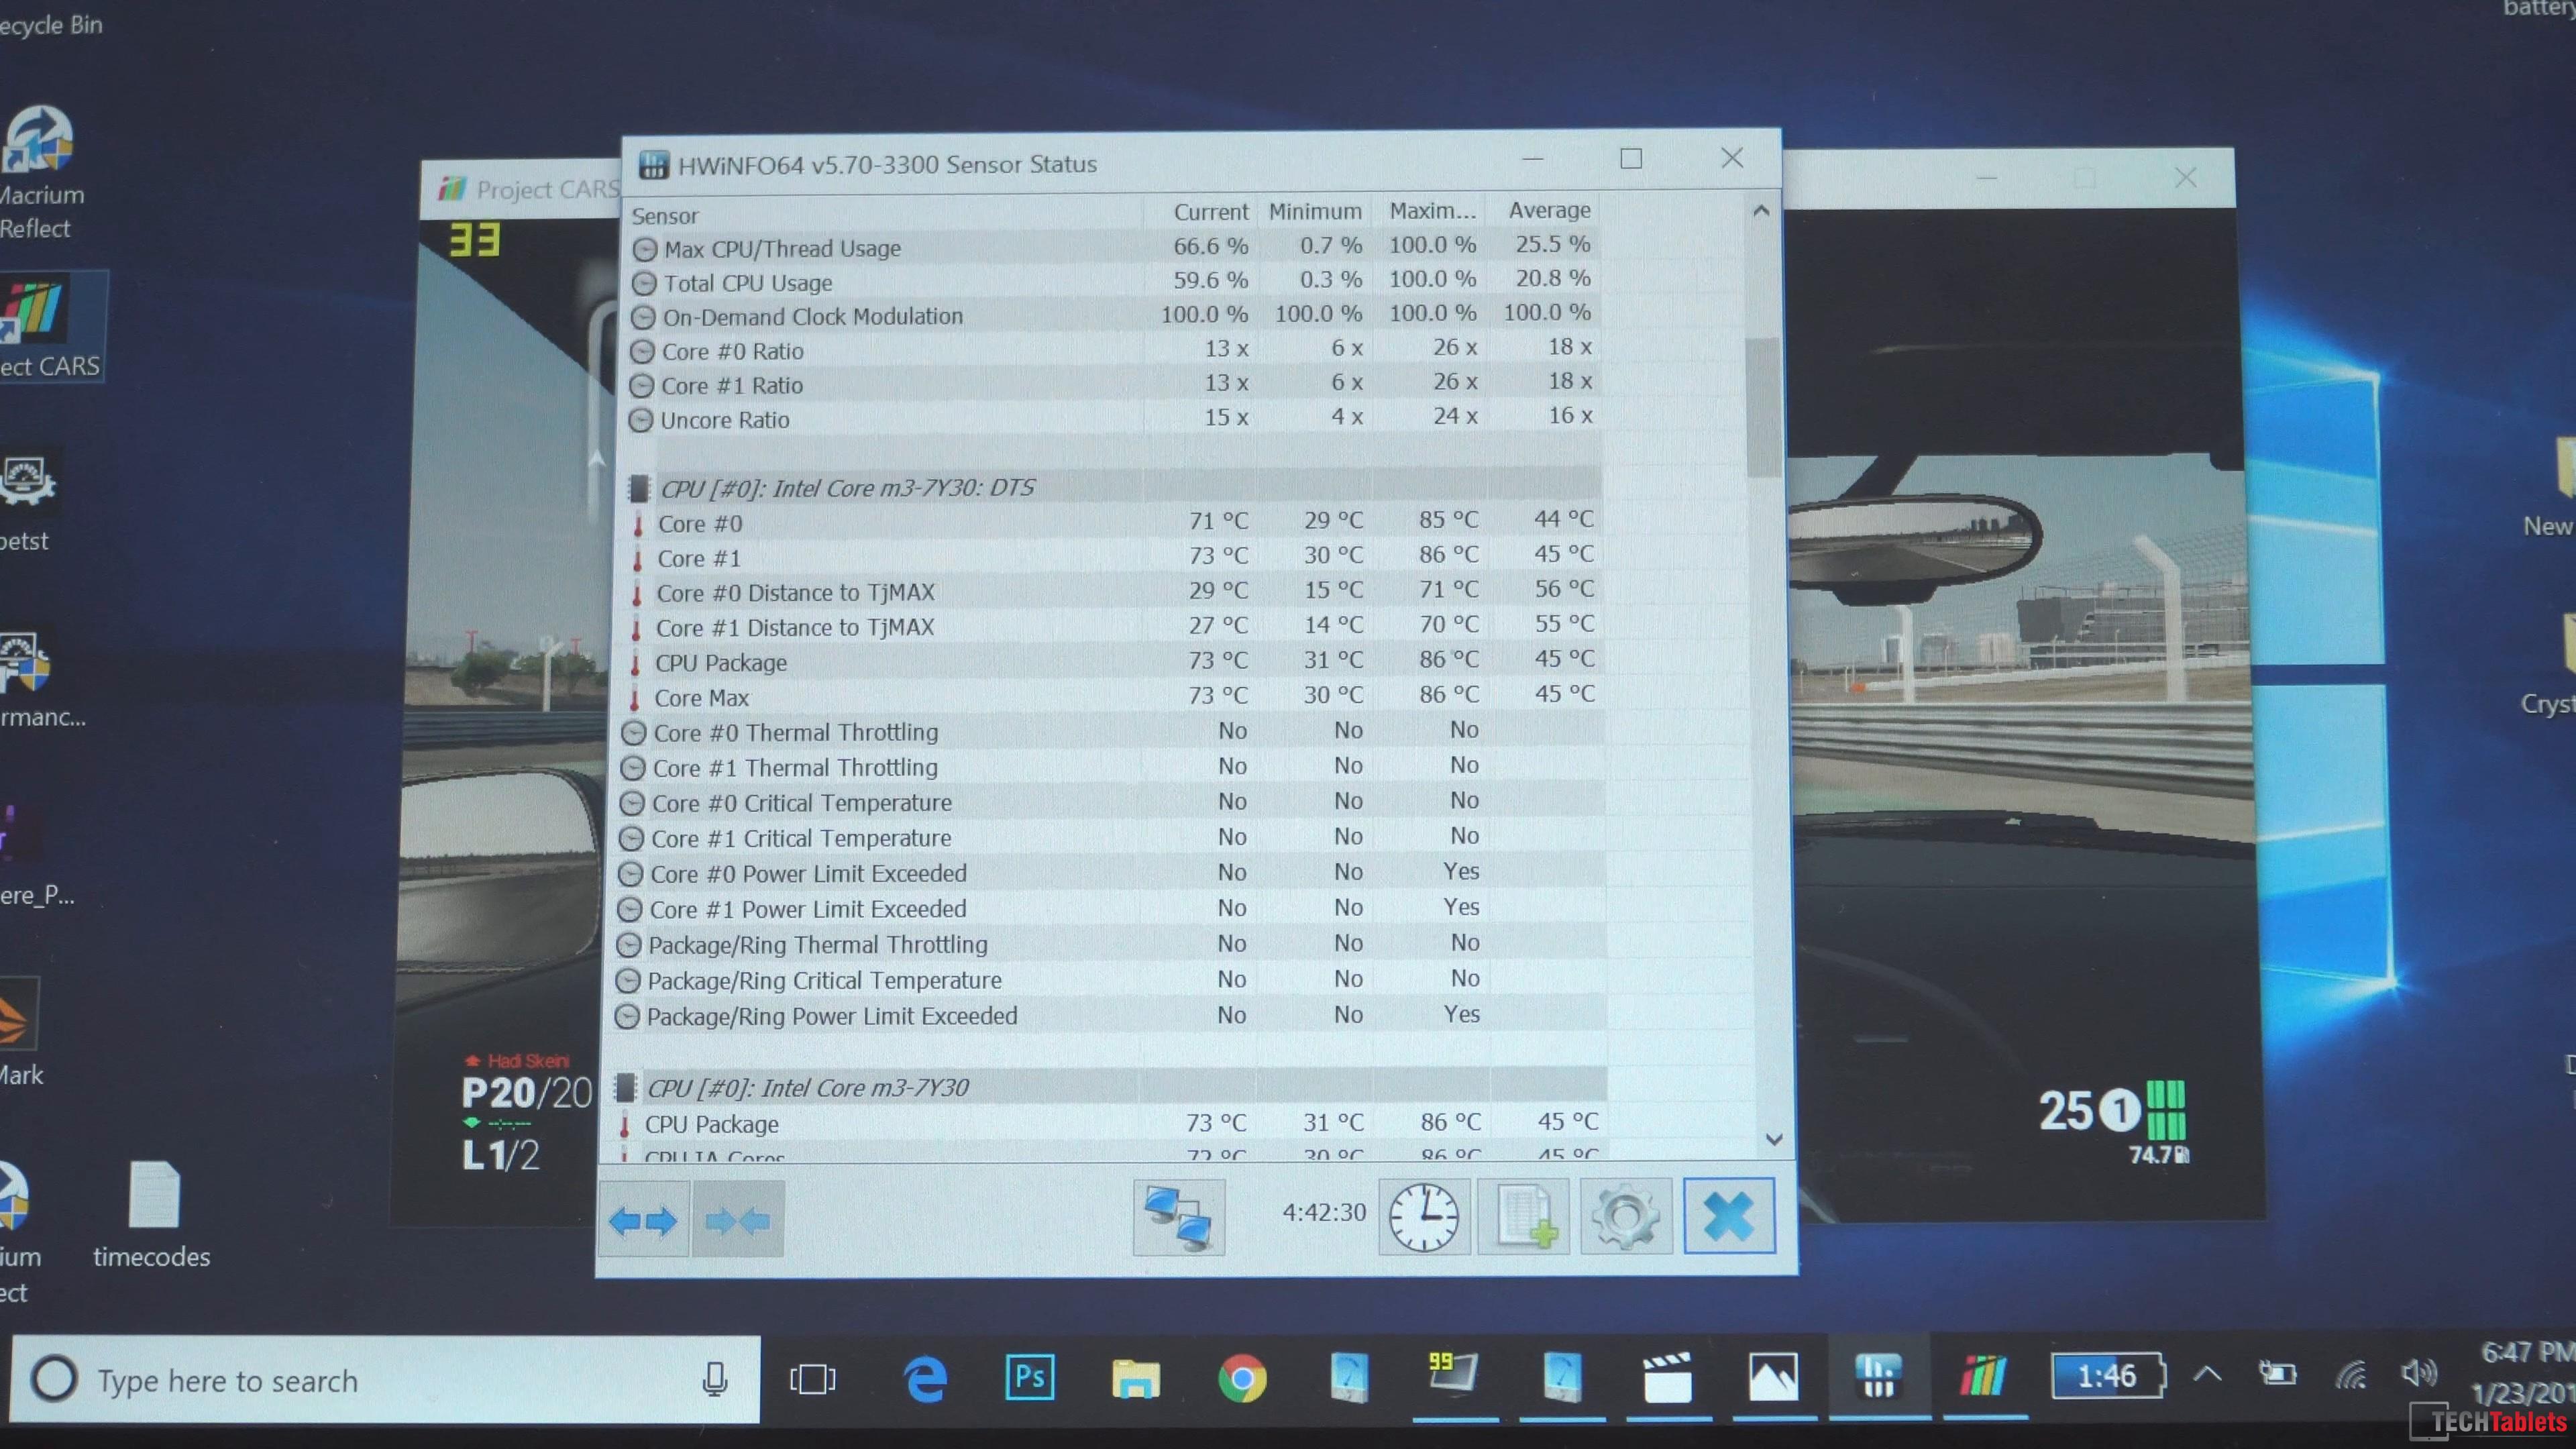This screenshot has height=1449, width=2576.
Task: Open HWiNFO sensor settings gear
Action: pyautogui.click(x=1626, y=1216)
